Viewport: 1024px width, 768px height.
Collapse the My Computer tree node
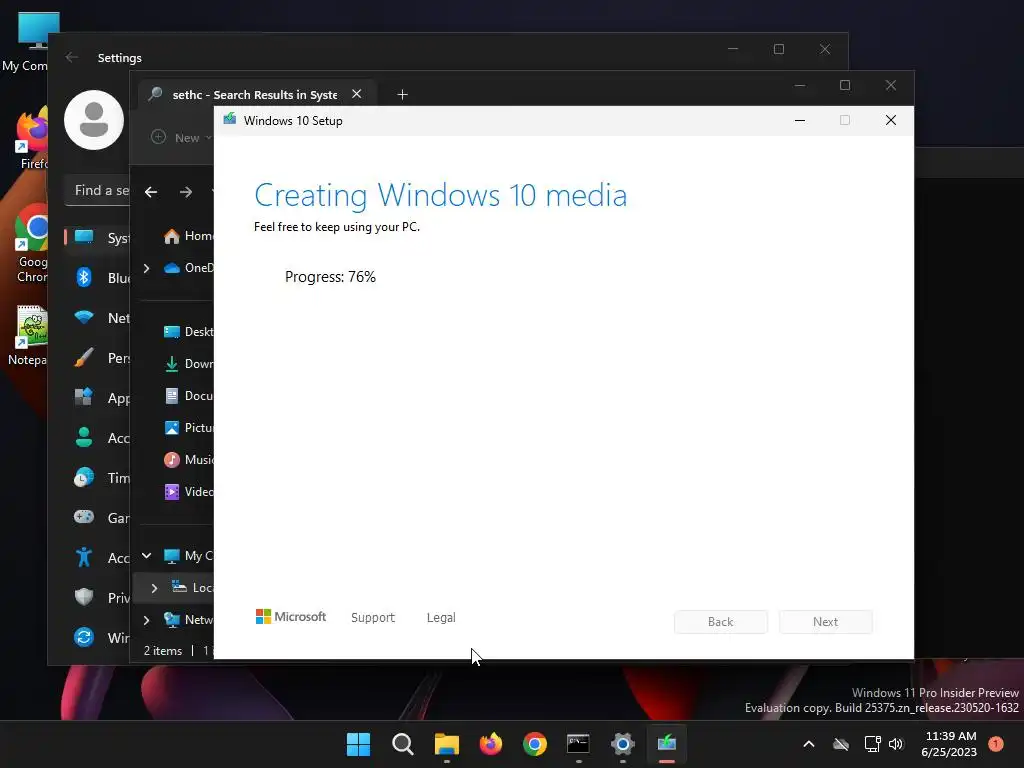(146, 556)
